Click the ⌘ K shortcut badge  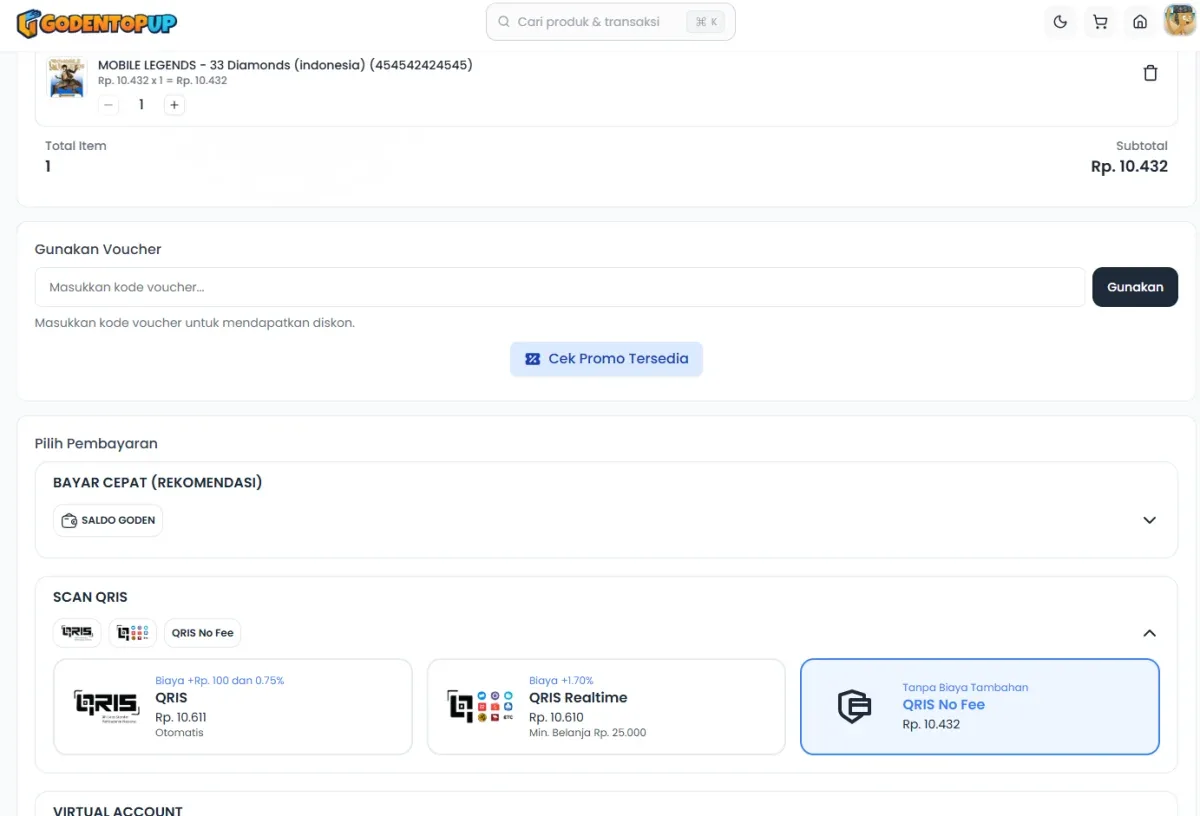pos(706,22)
